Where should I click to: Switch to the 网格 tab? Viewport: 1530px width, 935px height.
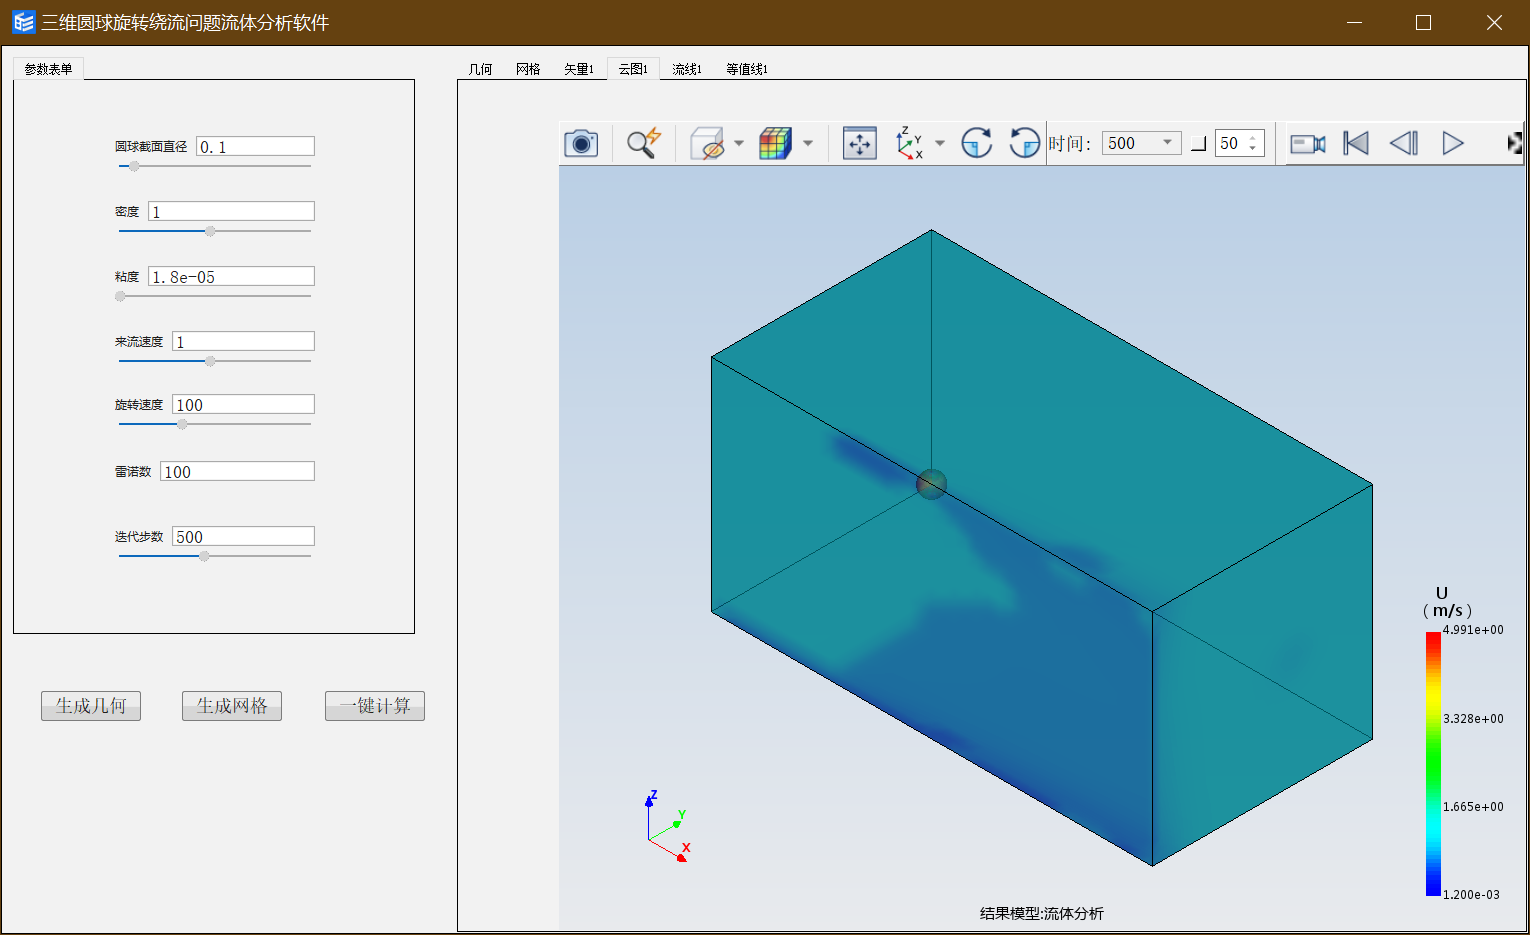point(528,69)
